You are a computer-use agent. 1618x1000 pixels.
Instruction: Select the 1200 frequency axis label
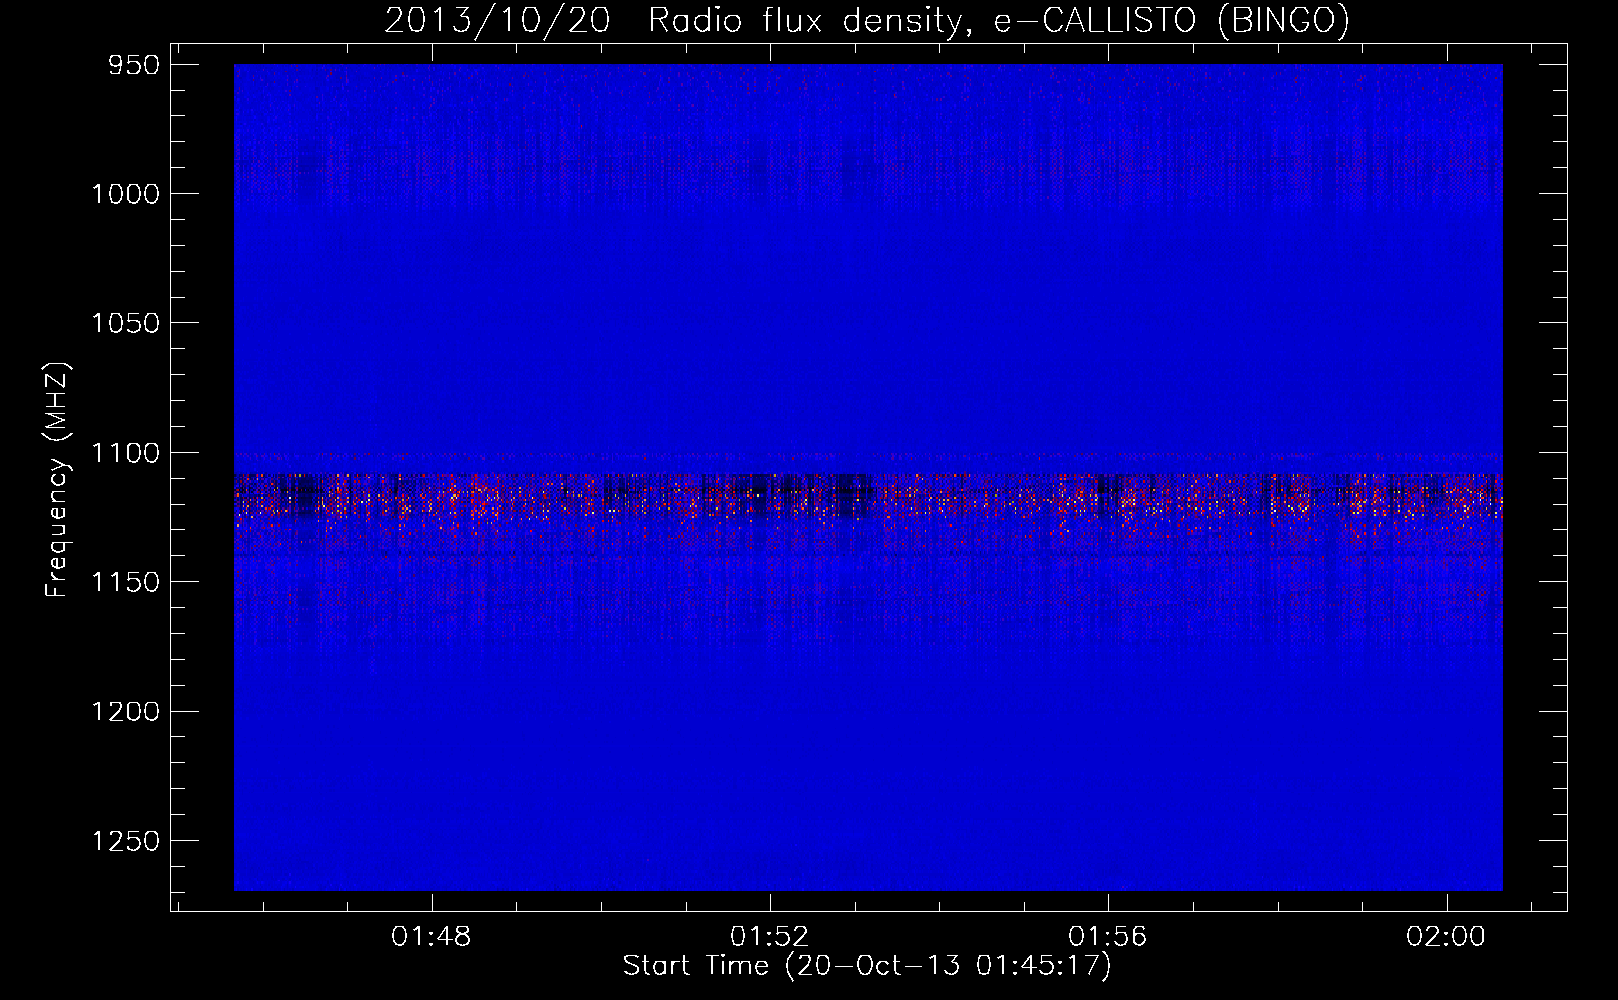click(x=125, y=711)
